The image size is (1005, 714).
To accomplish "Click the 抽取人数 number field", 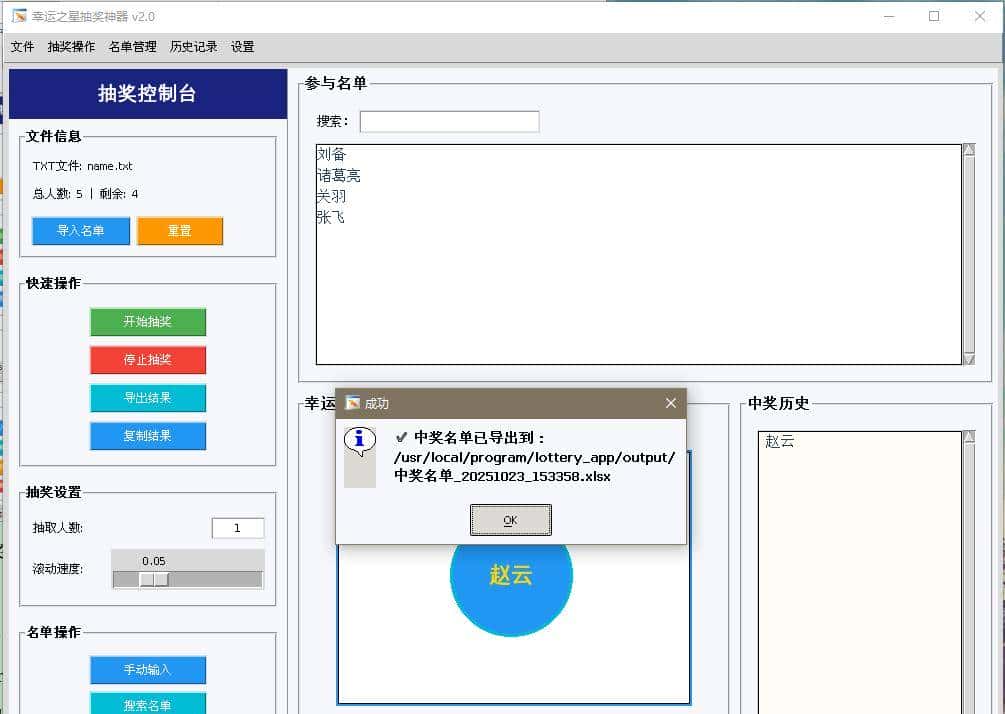I will coord(237,527).
